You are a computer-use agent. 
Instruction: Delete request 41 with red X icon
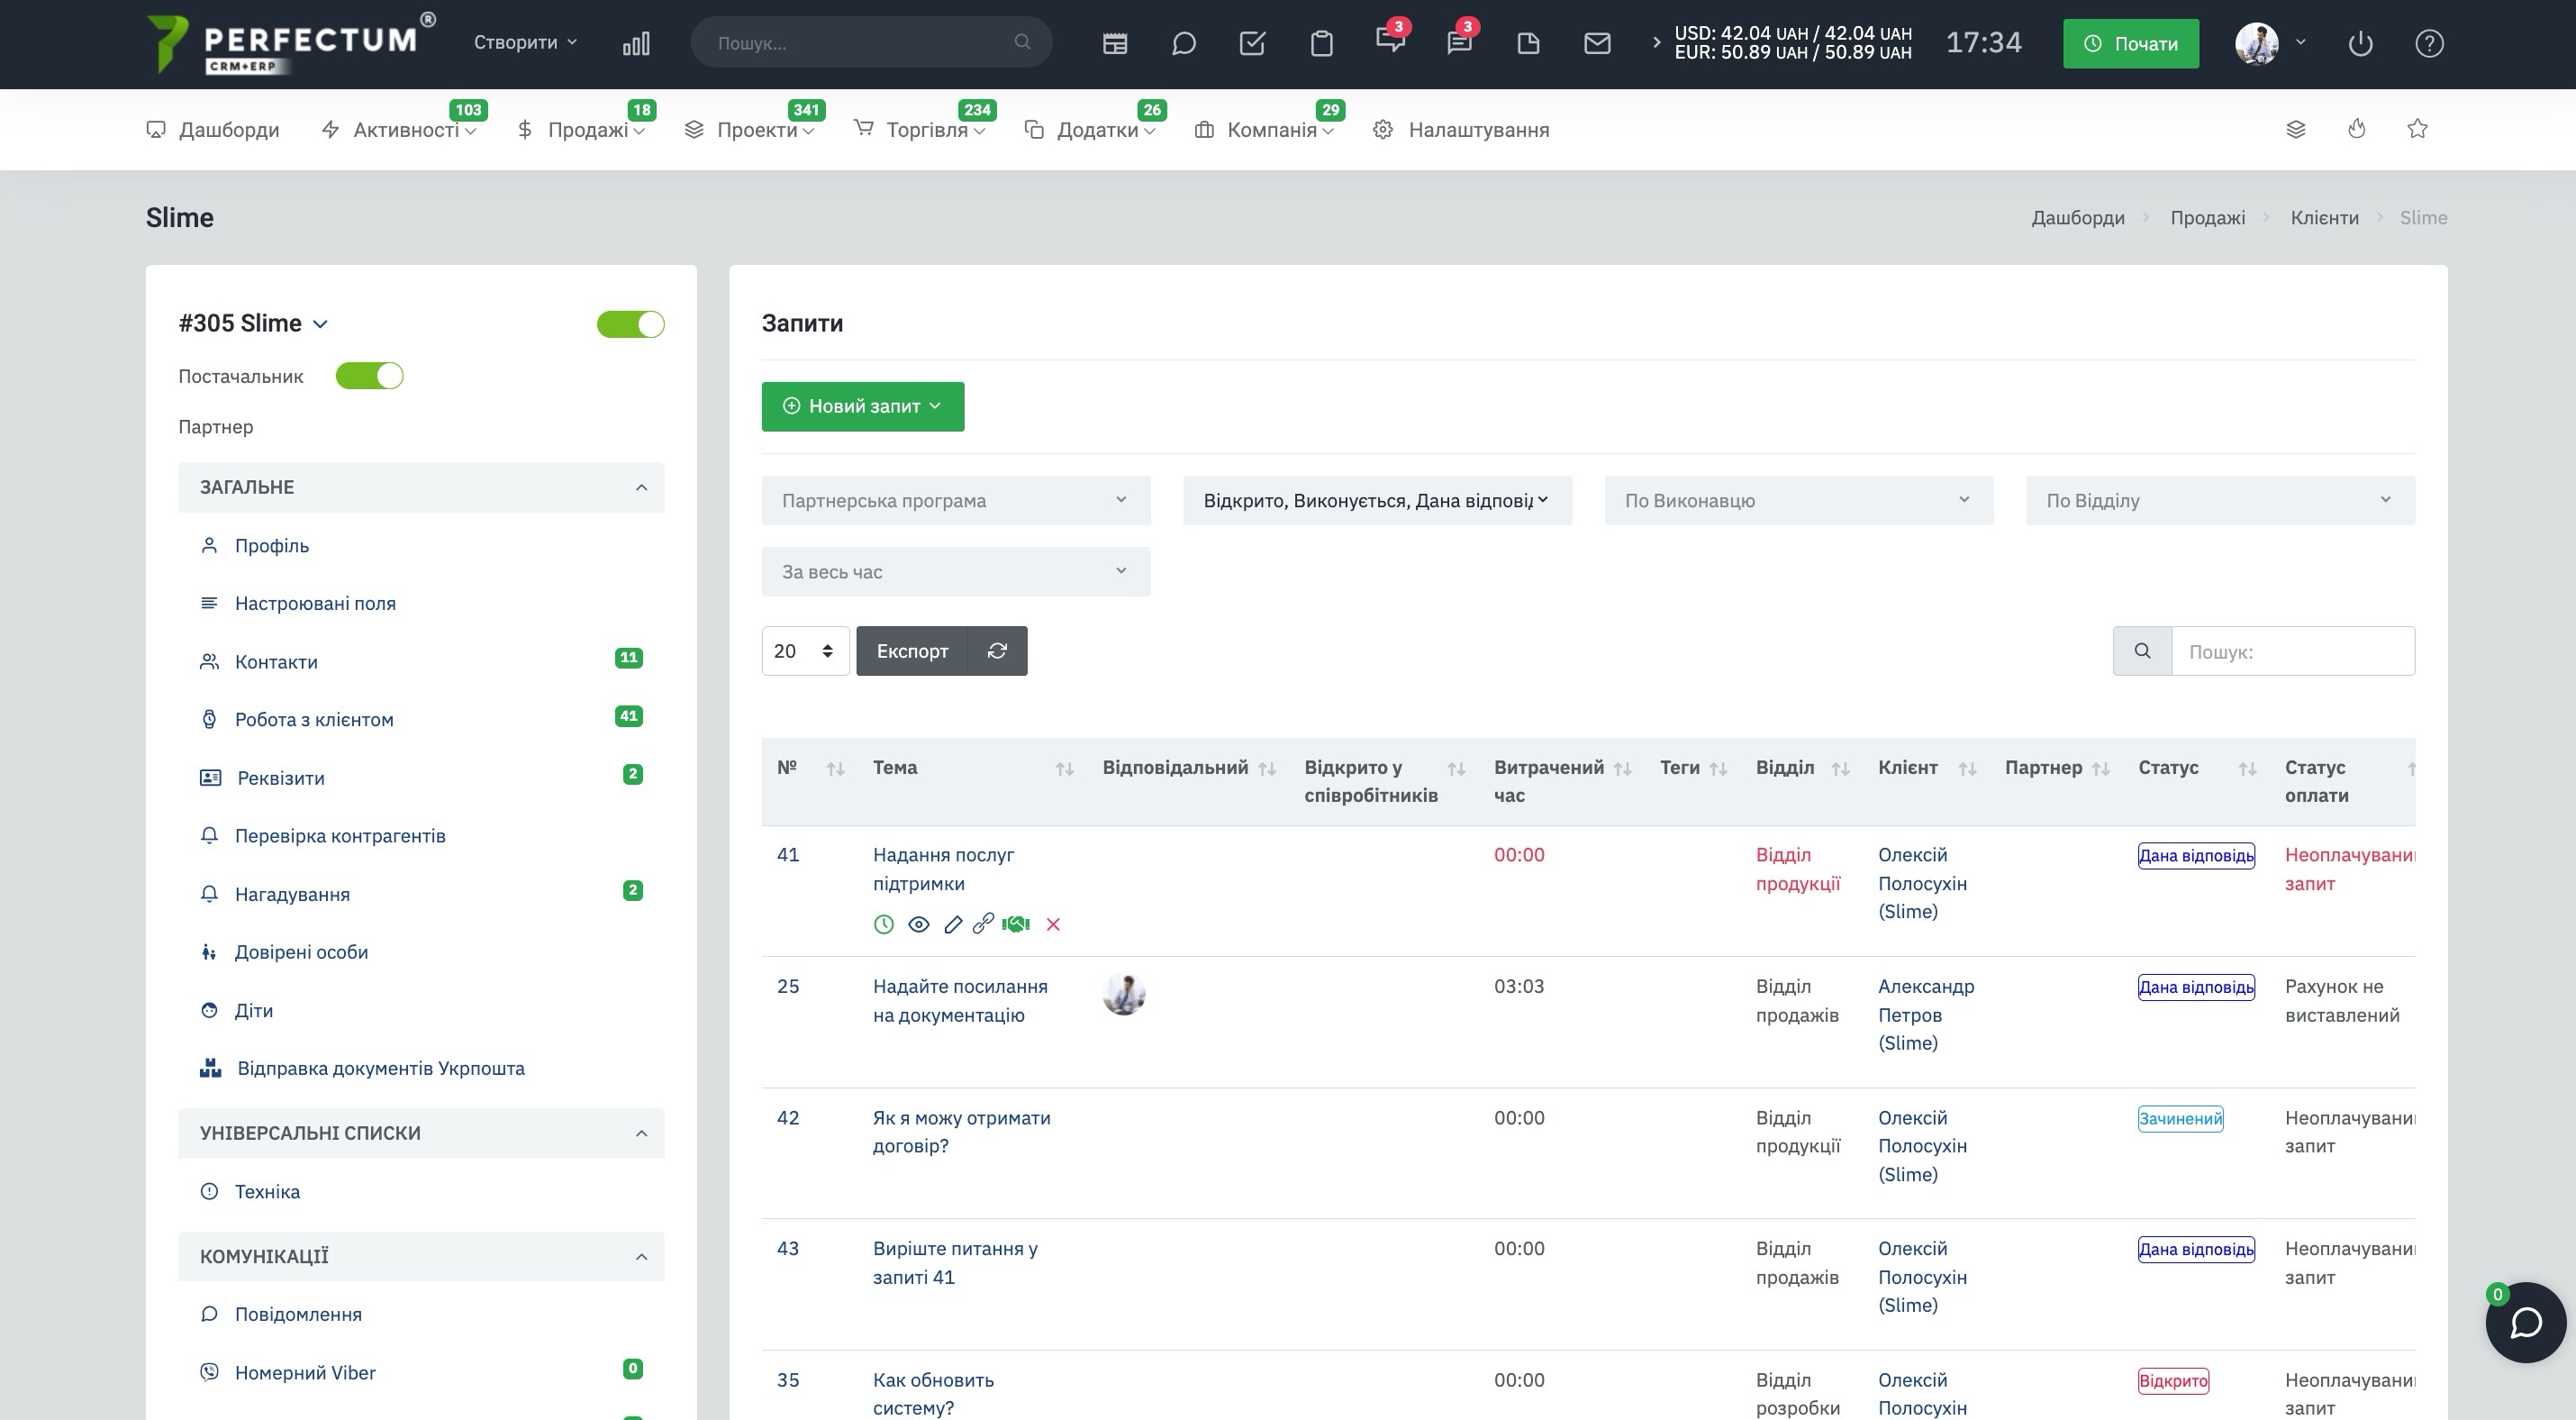1053,924
